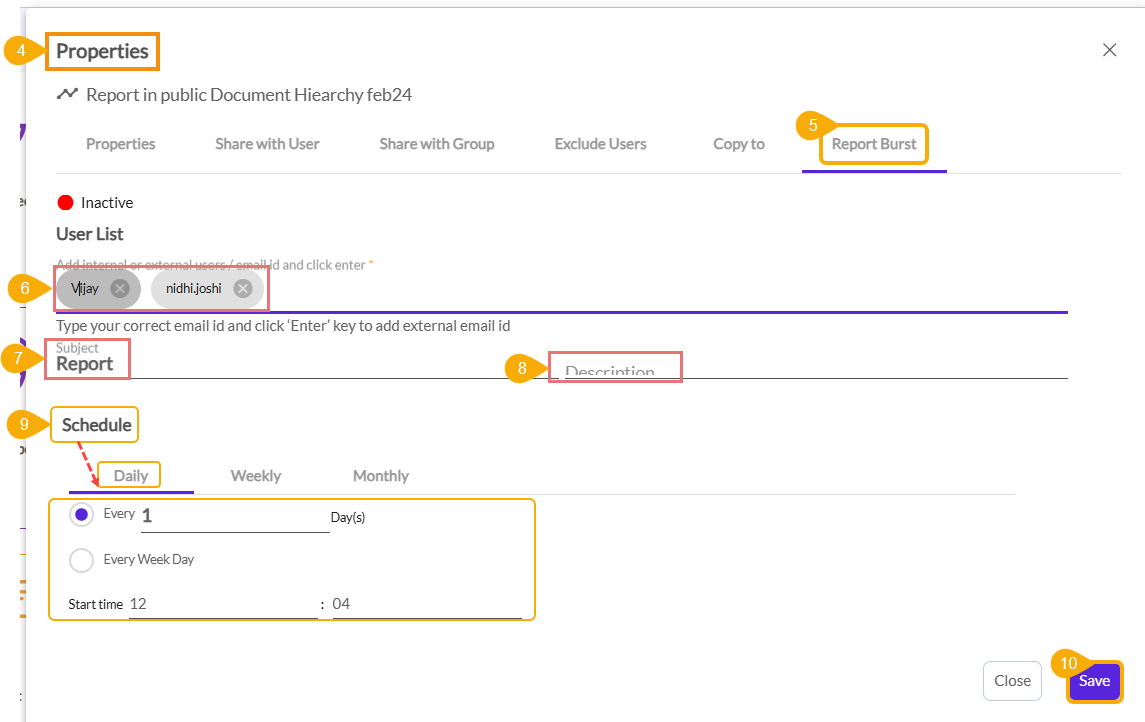Screen dimensions: 1145x722
Task: Close the Properties dialog with X icon
Action: pos(1109,50)
